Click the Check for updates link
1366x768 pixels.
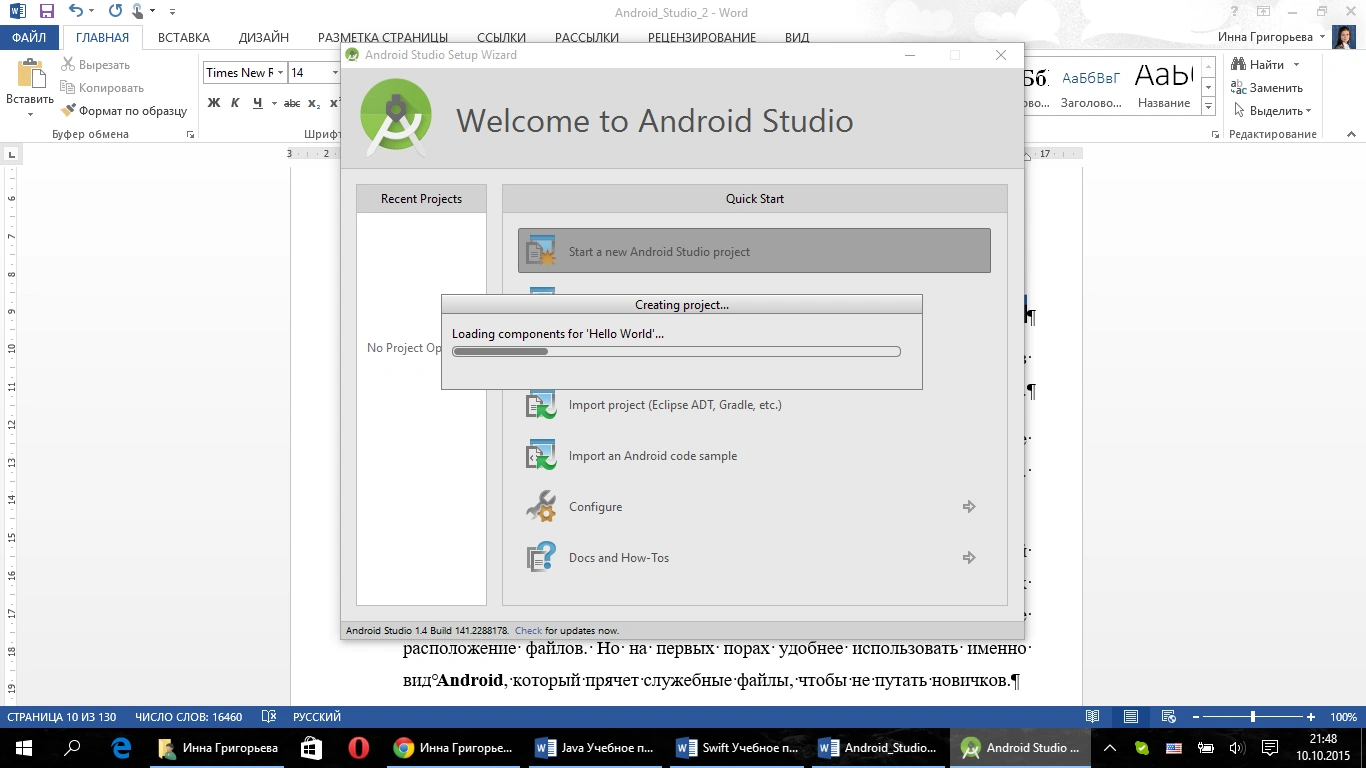click(x=528, y=631)
